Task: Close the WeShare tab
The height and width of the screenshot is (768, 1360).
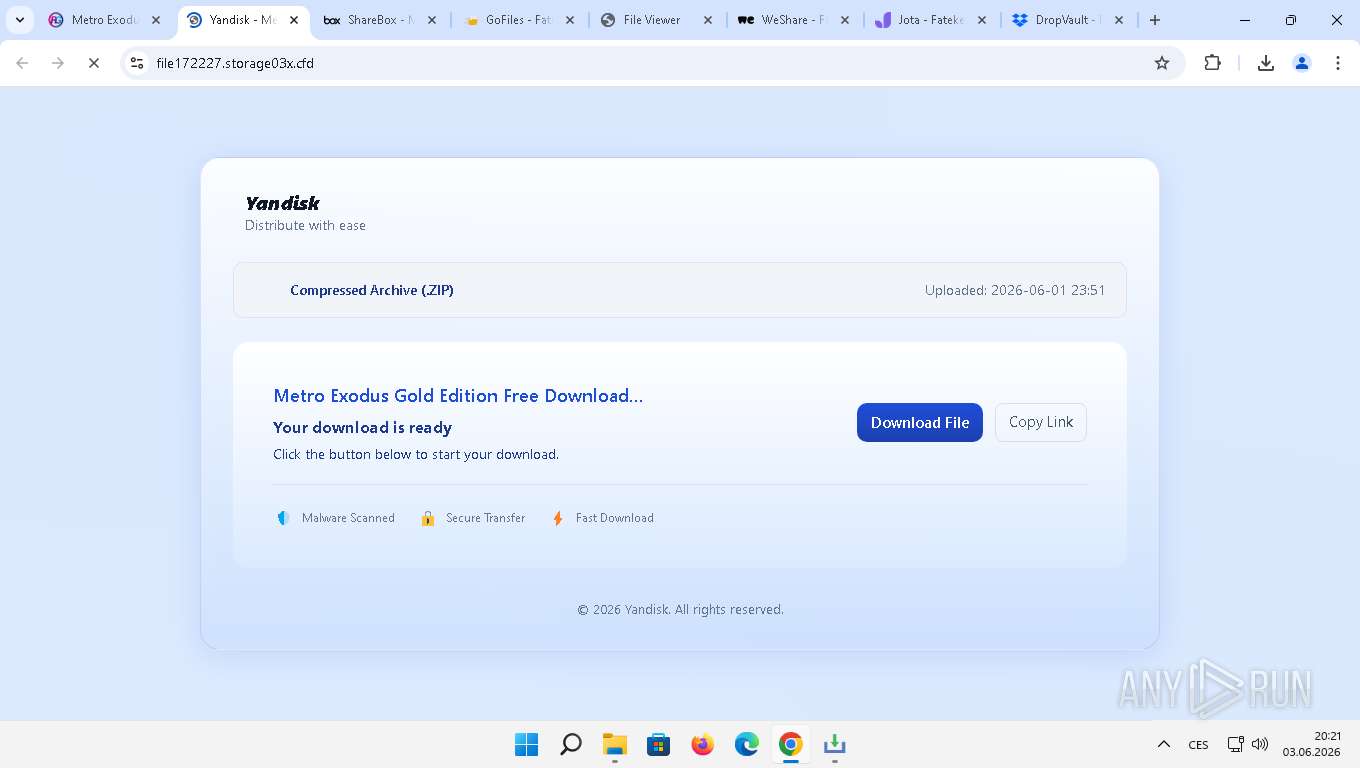Action: coord(844,20)
